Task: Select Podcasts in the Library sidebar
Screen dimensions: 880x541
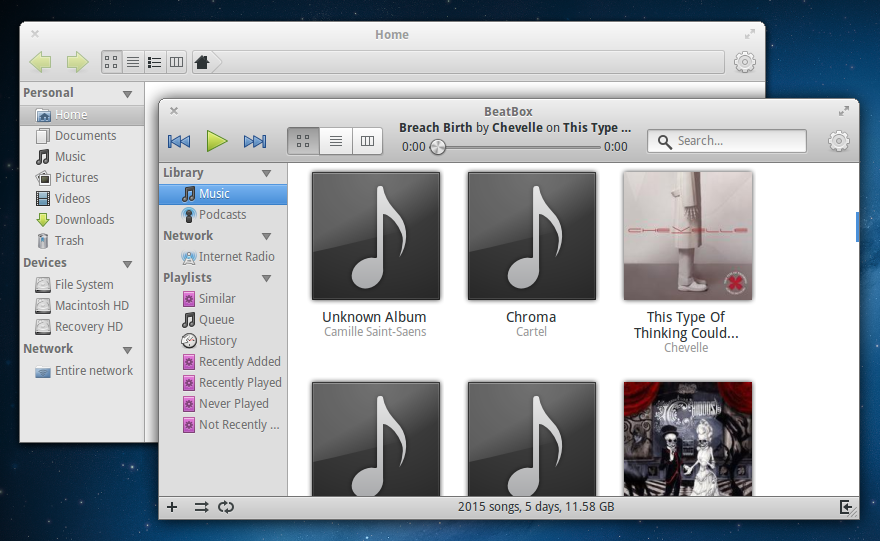Action: (222, 215)
